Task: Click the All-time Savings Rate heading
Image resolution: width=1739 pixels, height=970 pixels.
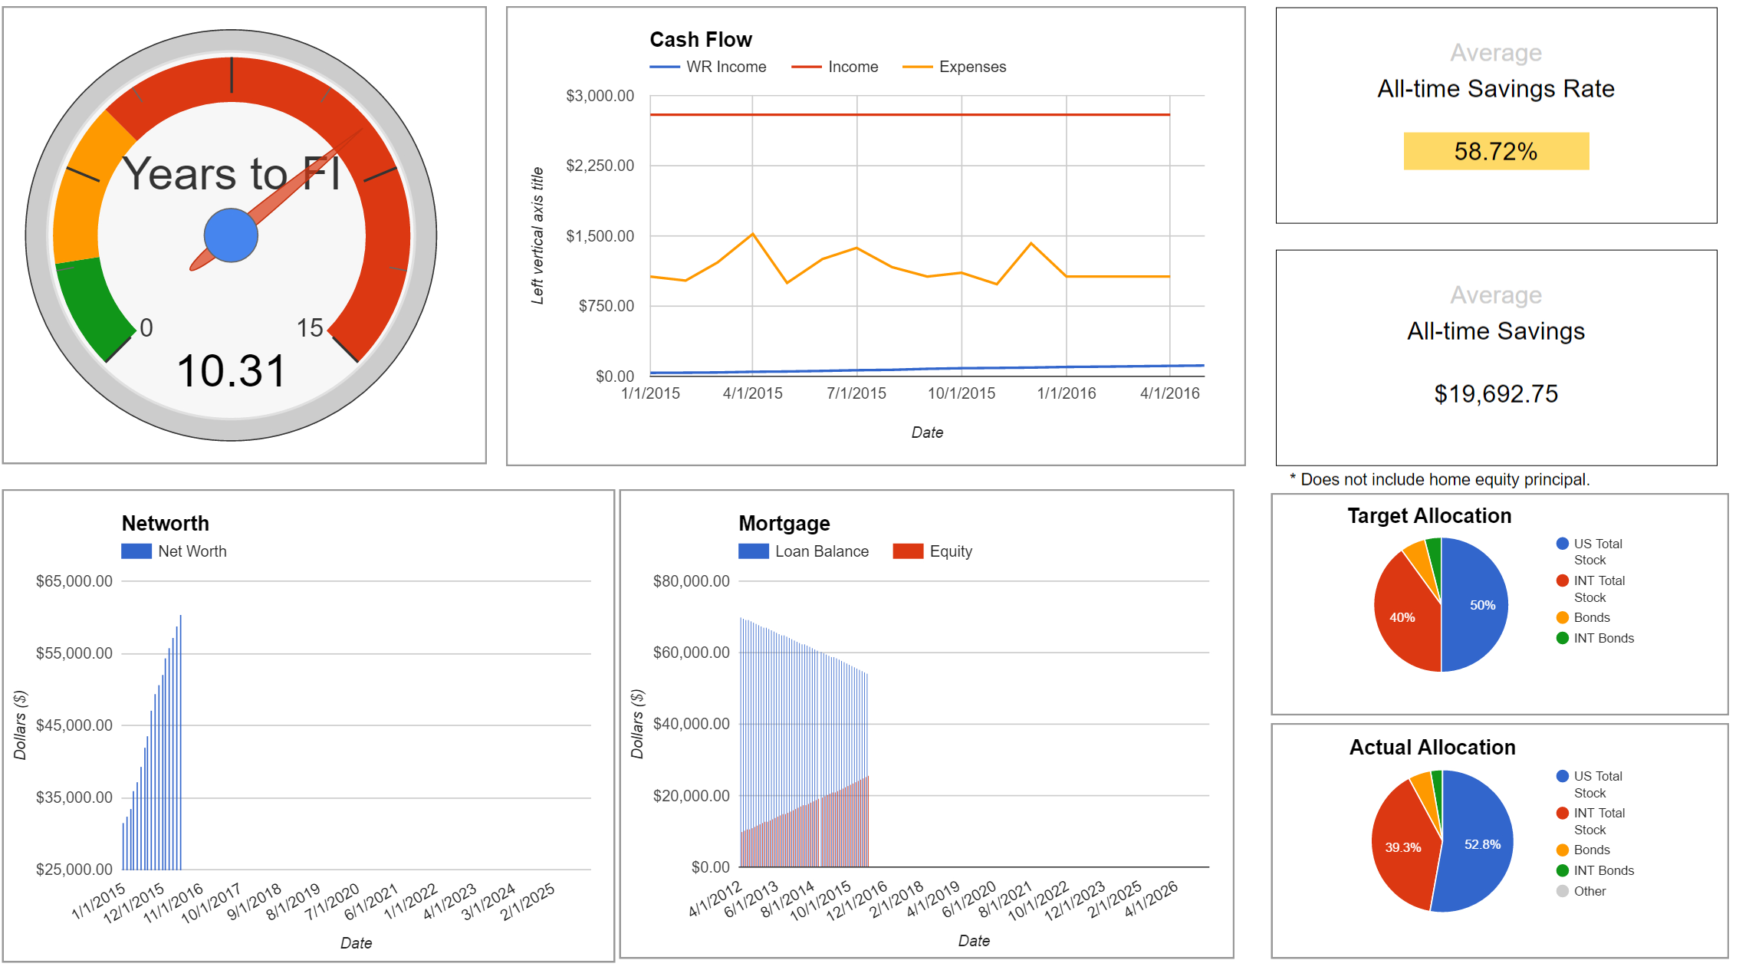Action: (1495, 88)
